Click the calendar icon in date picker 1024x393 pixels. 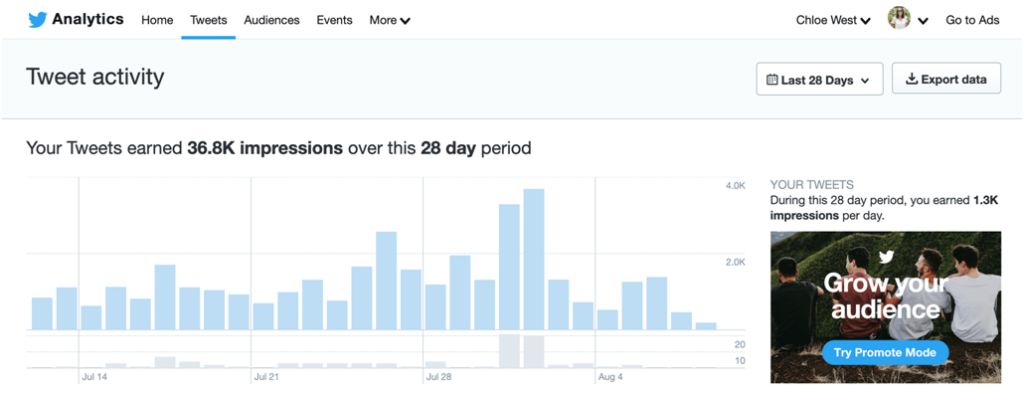[x=772, y=80]
